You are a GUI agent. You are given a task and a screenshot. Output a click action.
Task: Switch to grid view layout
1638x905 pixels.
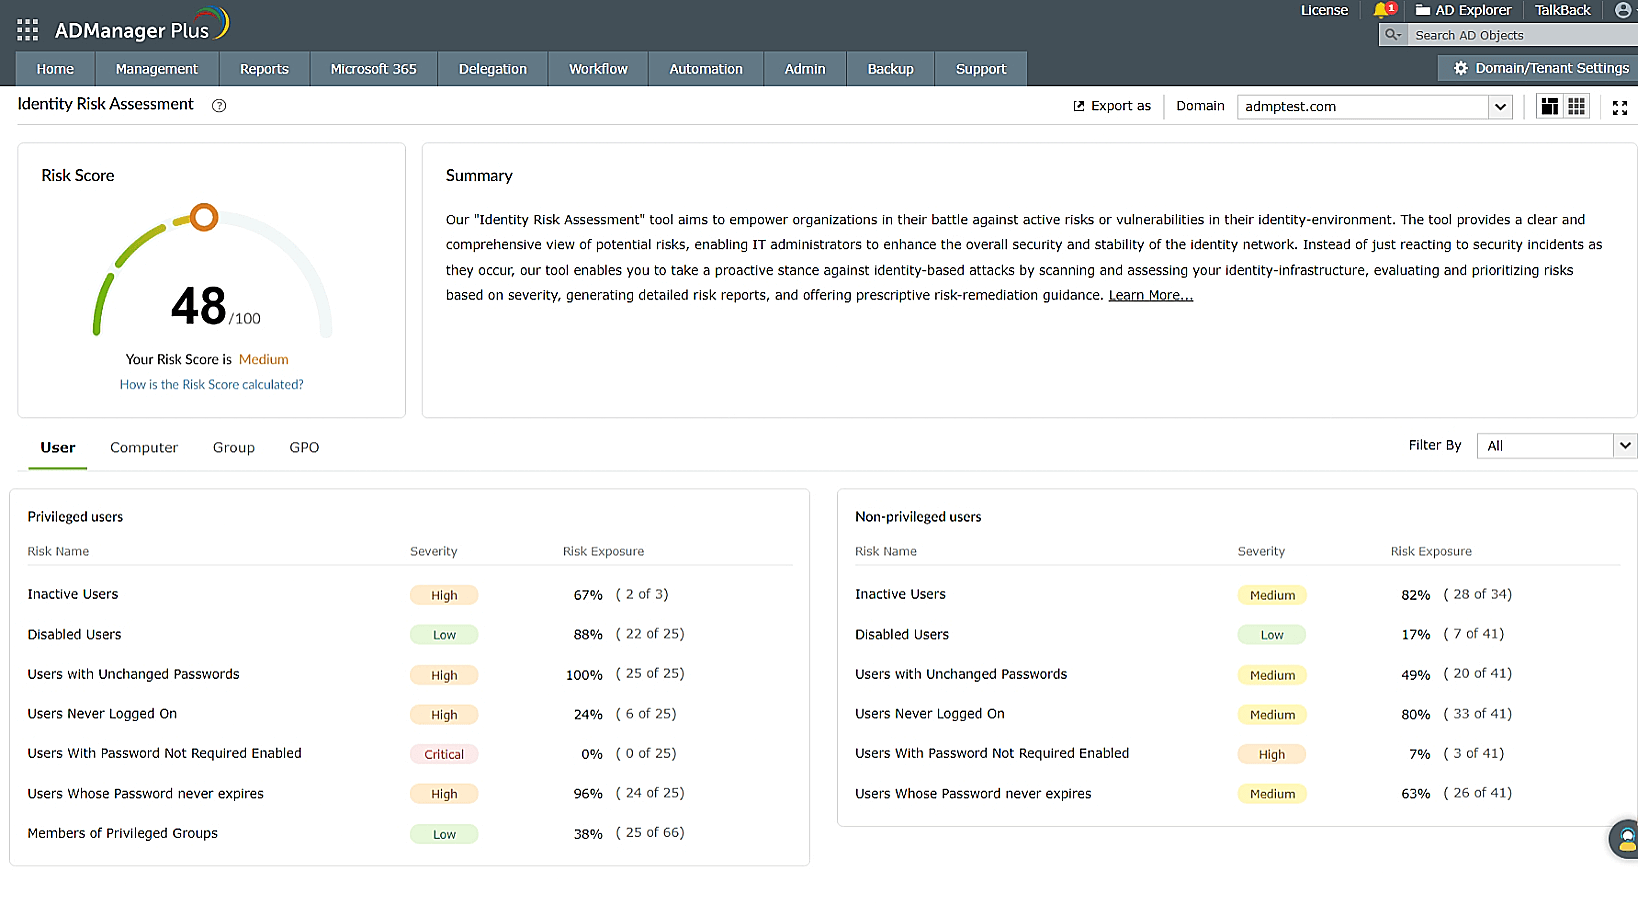(1577, 105)
